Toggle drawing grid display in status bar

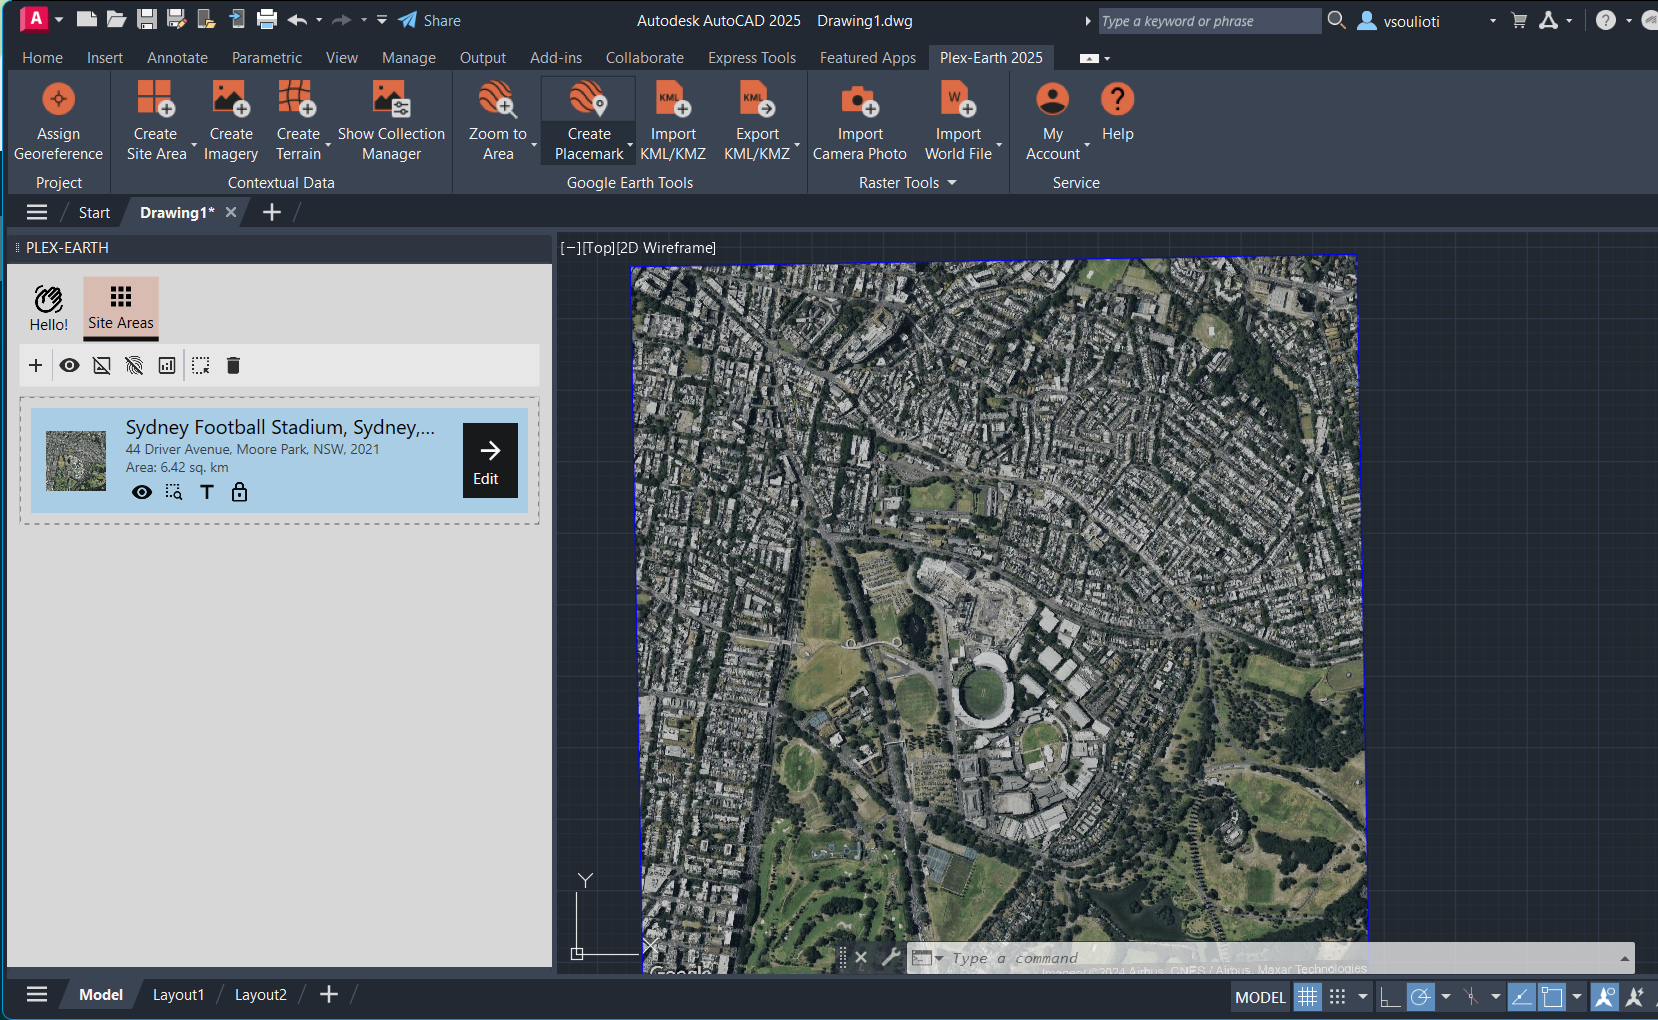[1307, 997]
